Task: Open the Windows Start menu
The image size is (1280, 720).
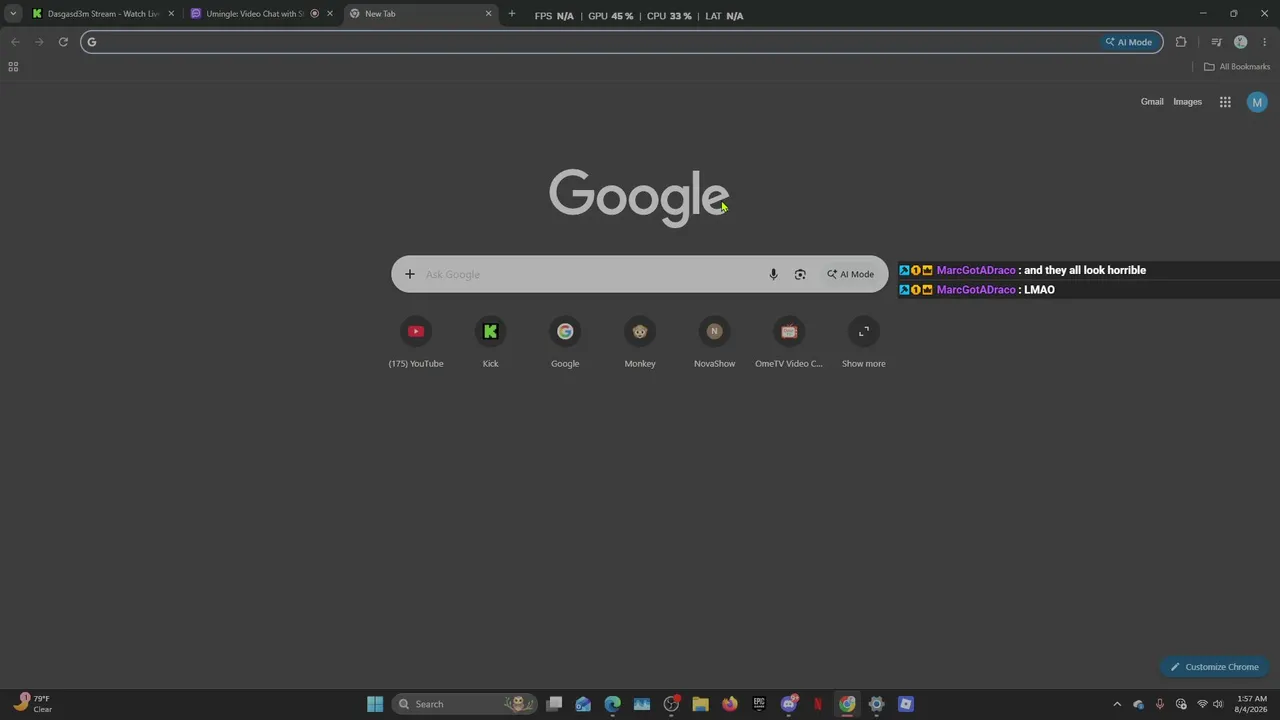Action: pyautogui.click(x=375, y=704)
